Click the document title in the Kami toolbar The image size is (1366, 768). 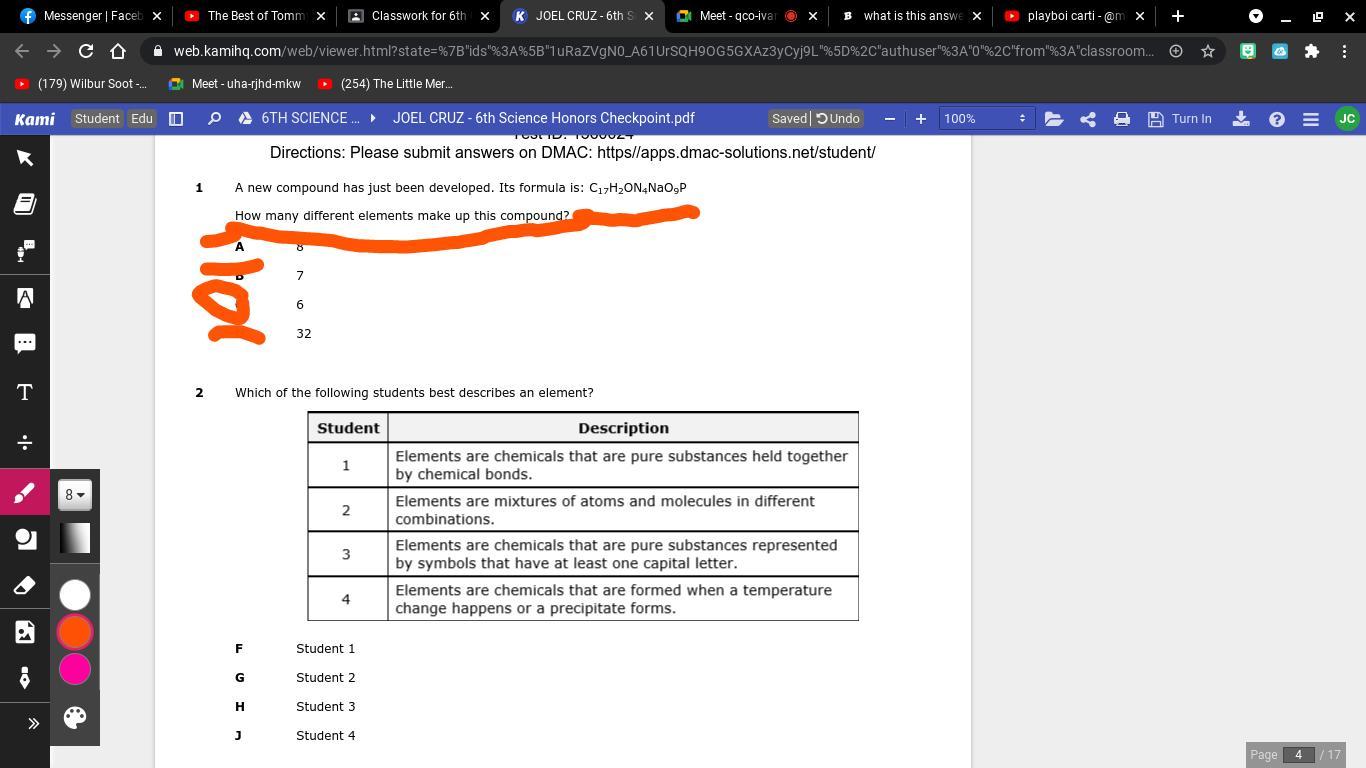543,118
